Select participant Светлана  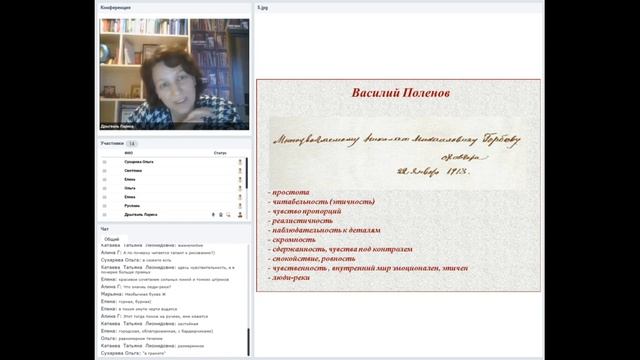tap(133, 171)
